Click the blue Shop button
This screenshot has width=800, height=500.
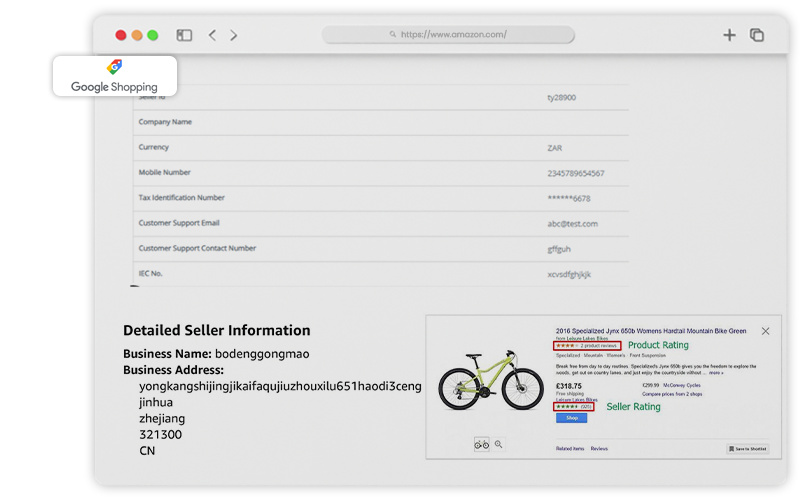point(571,418)
